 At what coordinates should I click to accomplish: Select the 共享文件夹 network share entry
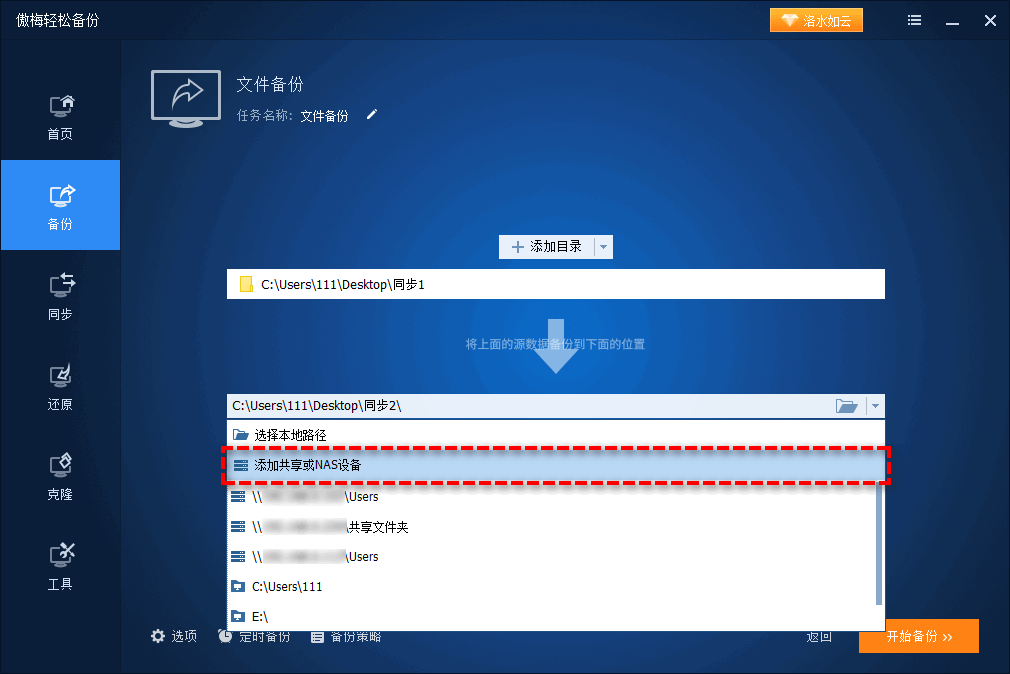(x=553, y=527)
